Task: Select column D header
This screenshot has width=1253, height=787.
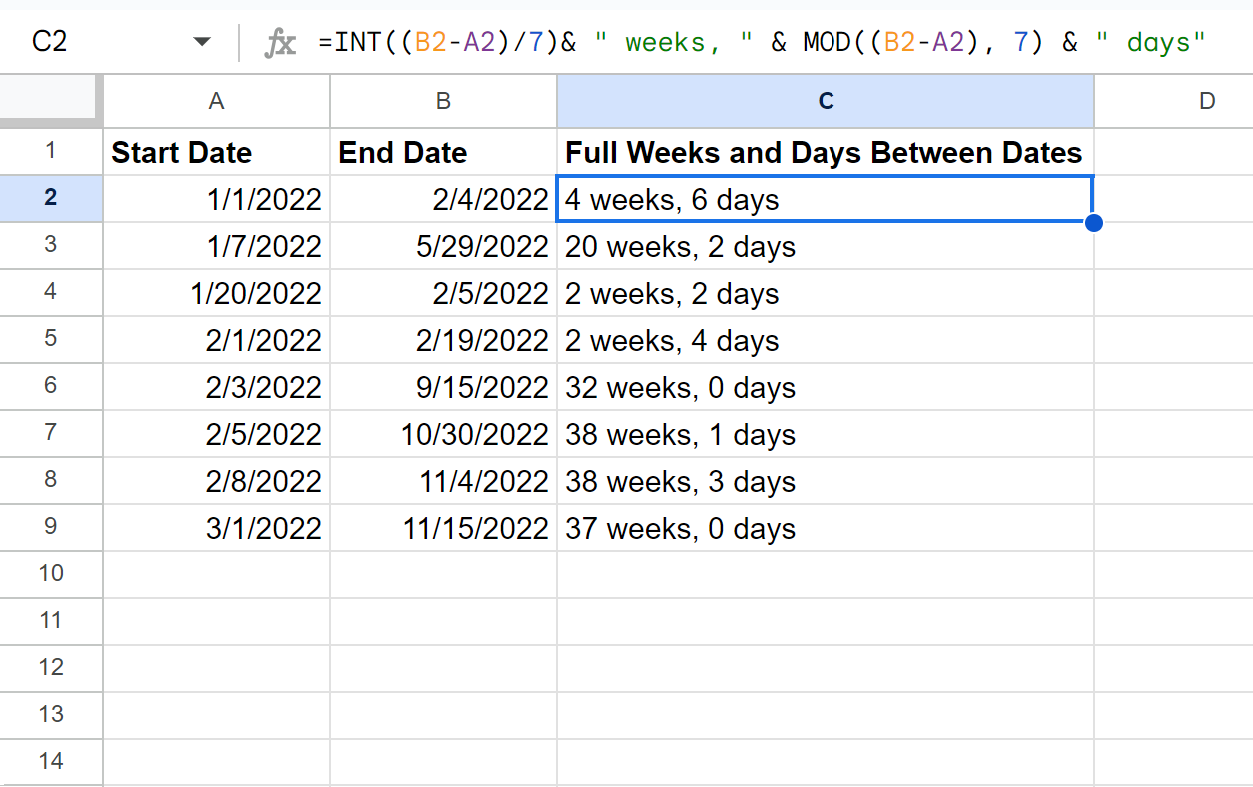Action: (x=1174, y=101)
